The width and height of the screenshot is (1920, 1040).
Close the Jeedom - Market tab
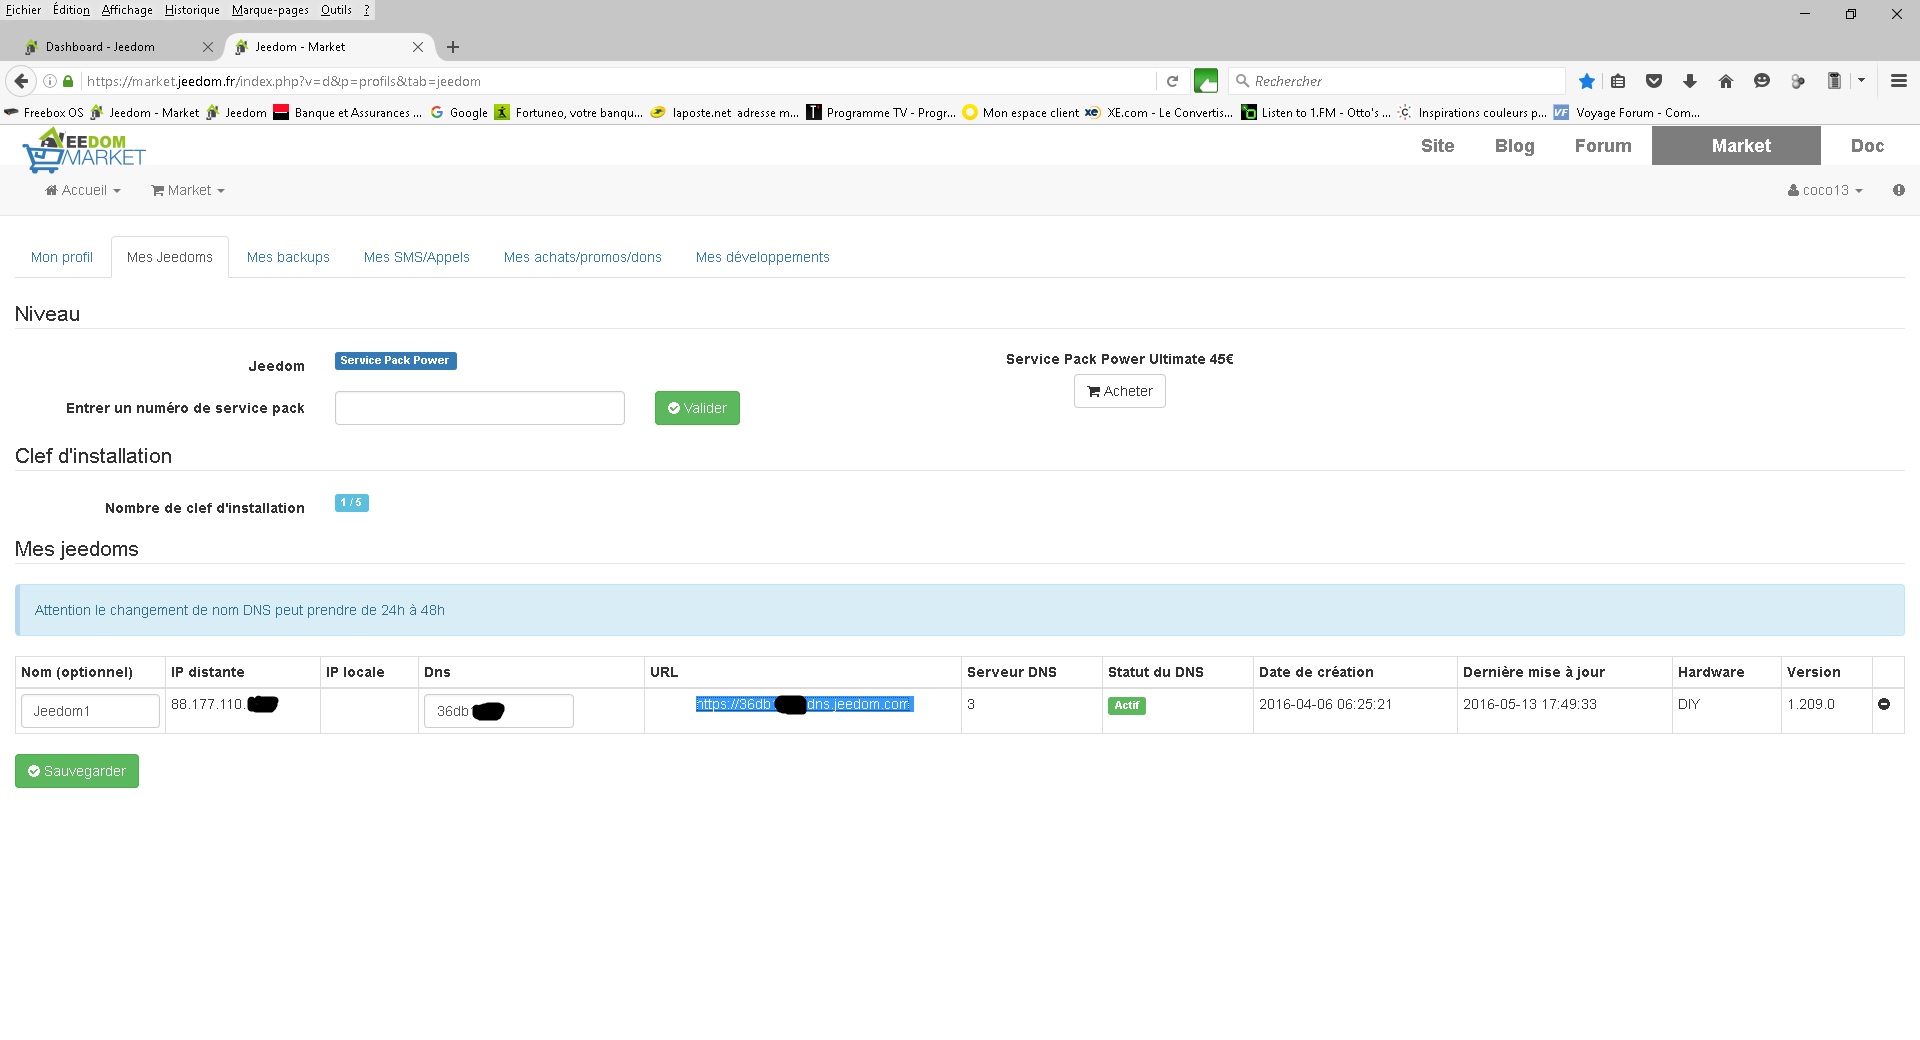[x=418, y=47]
